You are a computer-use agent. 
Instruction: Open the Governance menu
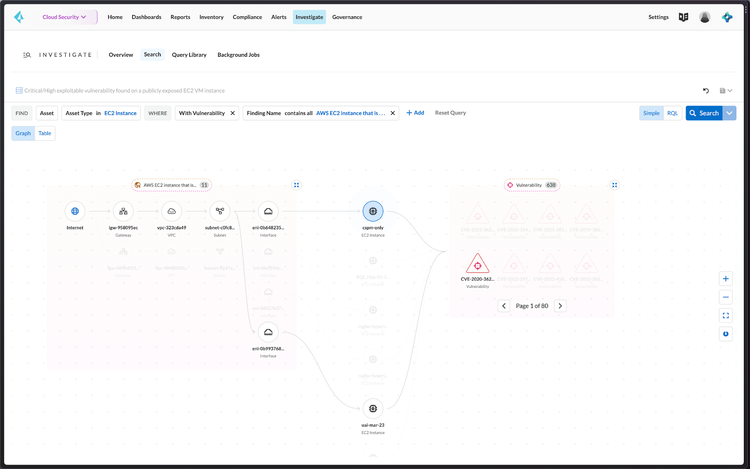click(347, 17)
